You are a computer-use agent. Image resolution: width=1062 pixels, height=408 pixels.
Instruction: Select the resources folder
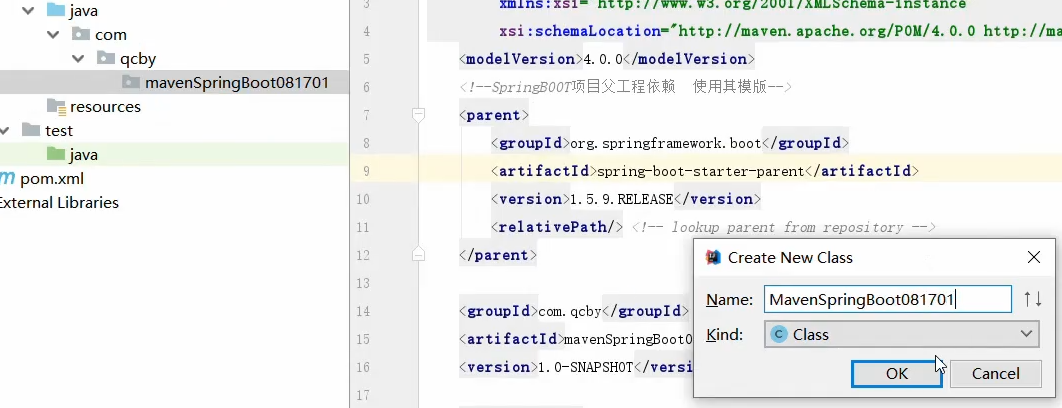[105, 106]
